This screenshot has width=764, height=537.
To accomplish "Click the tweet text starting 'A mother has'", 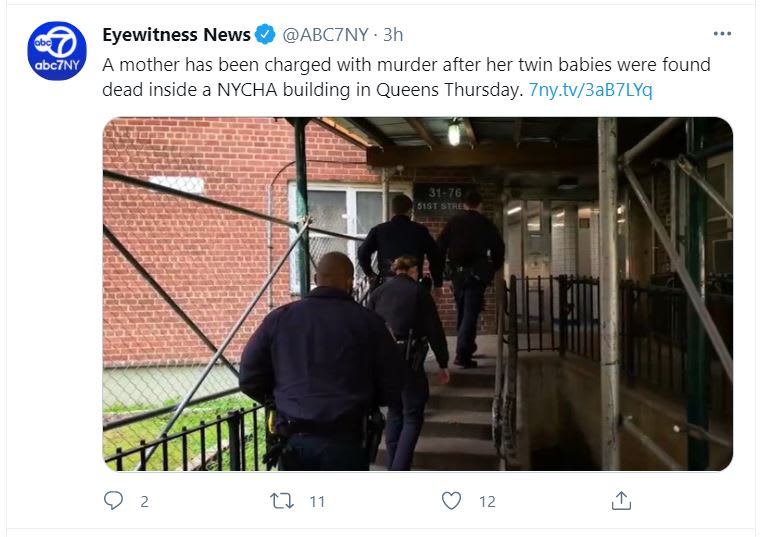I will (x=406, y=77).
